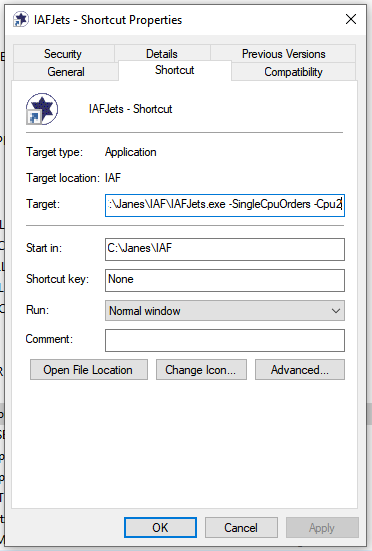This screenshot has width=372, height=551.
Task: Click the 'Comment:' label
Action: (49, 339)
